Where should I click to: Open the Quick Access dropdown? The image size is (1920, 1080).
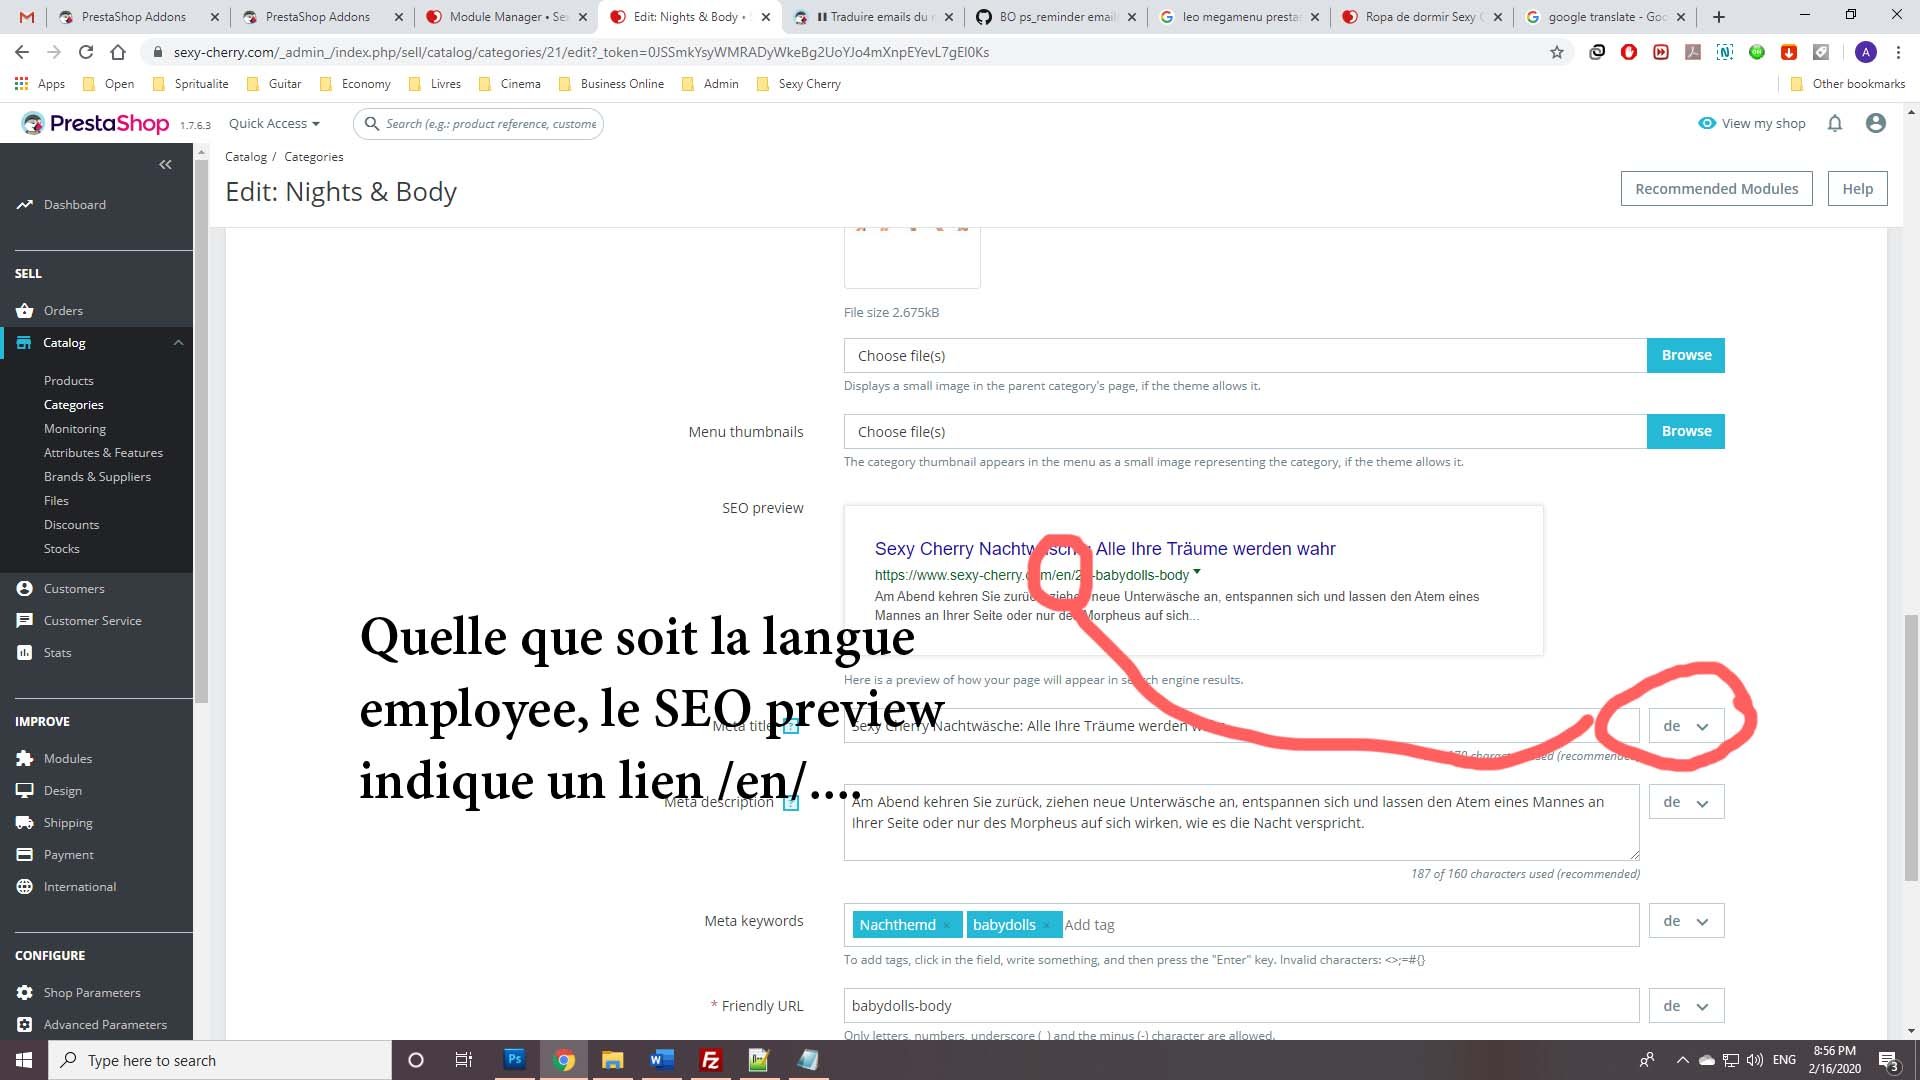(x=274, y=123)
